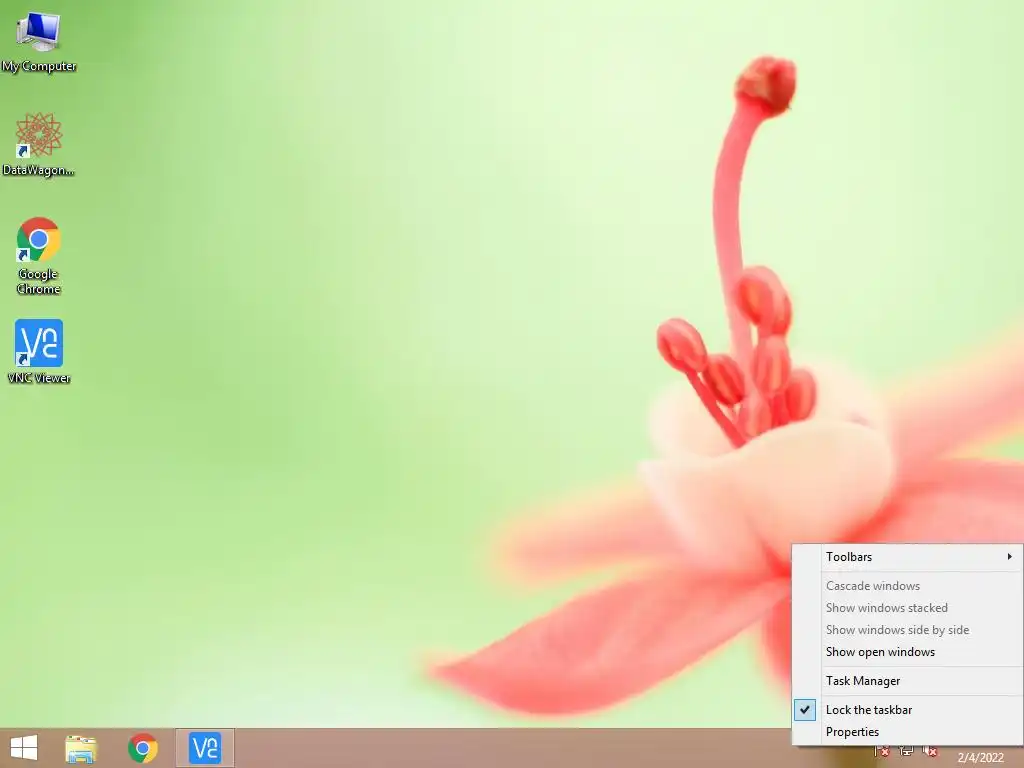The image size is (1024, 768).
Task: Choose Show open windows
Action: pyautogui.click(x=908, y=652)
